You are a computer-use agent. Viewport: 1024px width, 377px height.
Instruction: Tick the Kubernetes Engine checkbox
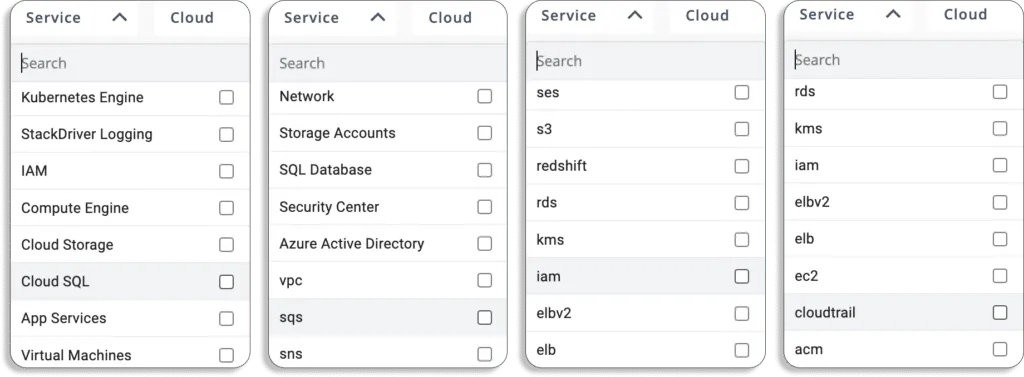pyautogui.click(x=226, y=97)
